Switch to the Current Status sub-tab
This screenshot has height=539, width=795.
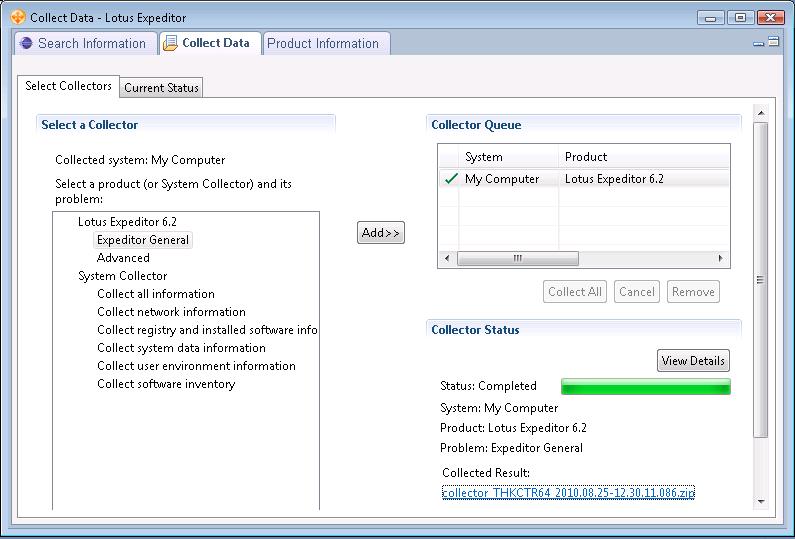tap(161, 88)
